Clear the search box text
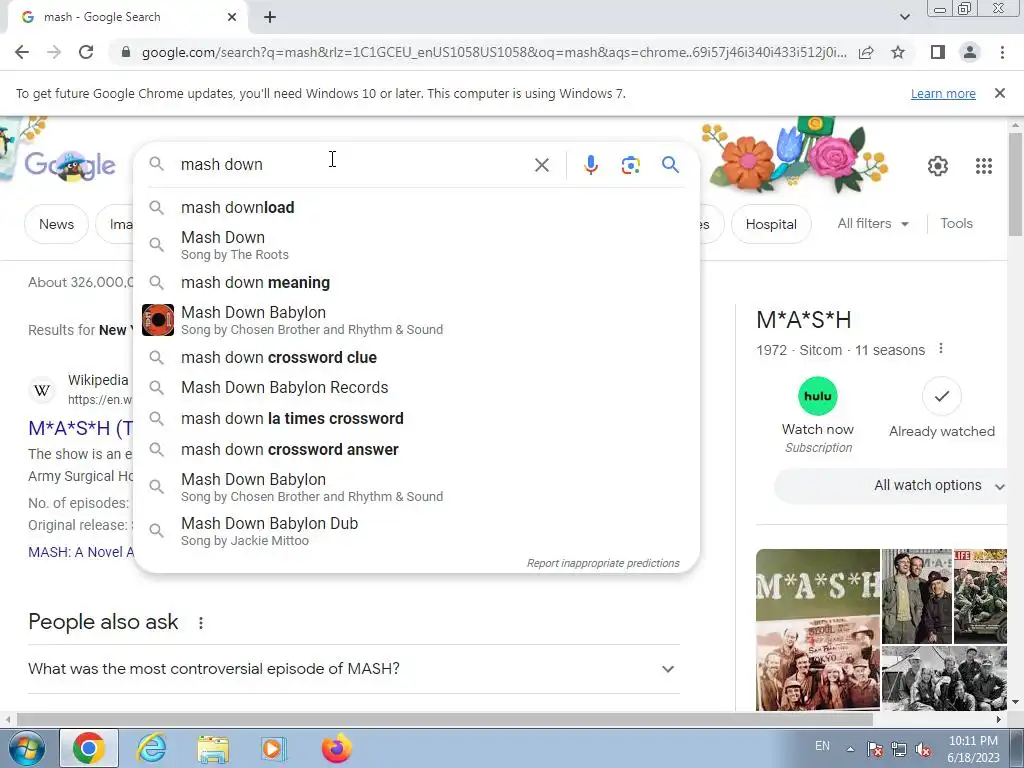 tap(541, 165)
